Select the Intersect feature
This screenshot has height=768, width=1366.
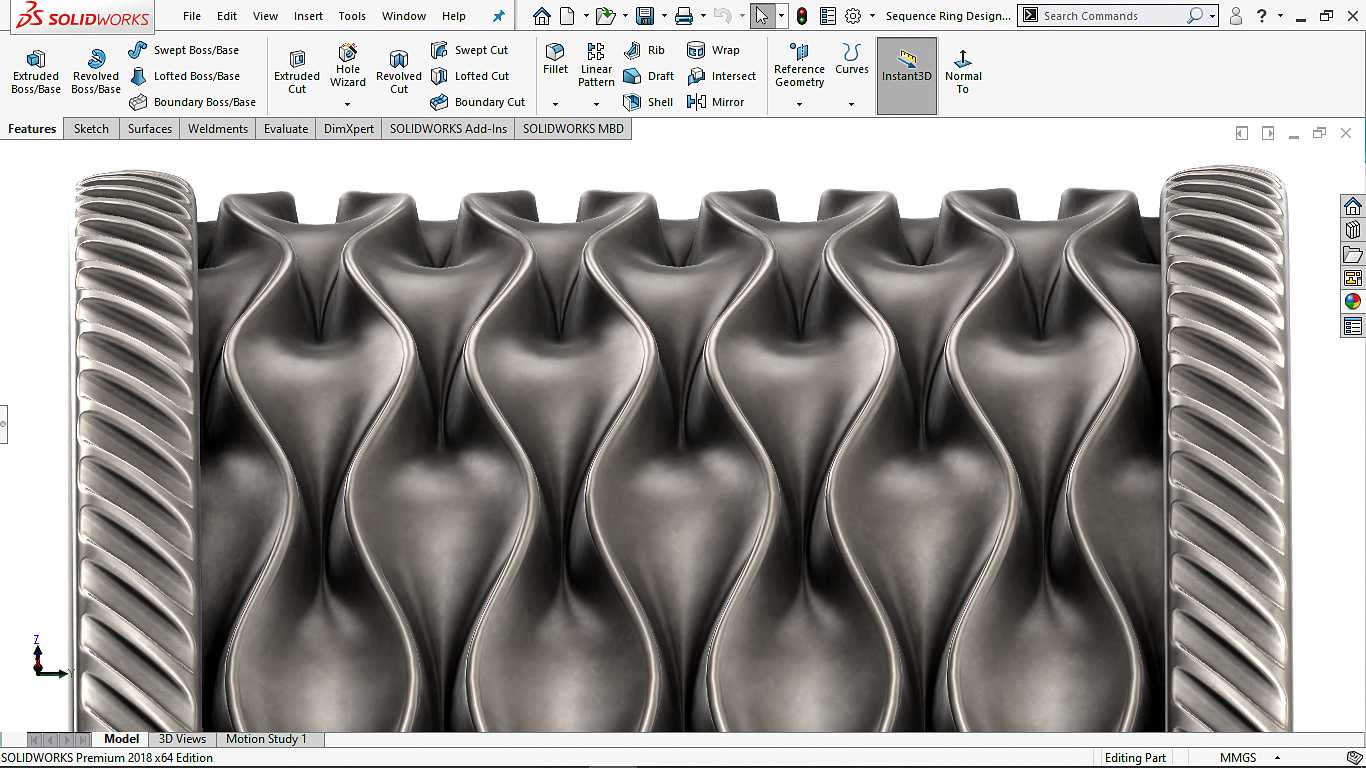tap(722, 76)
